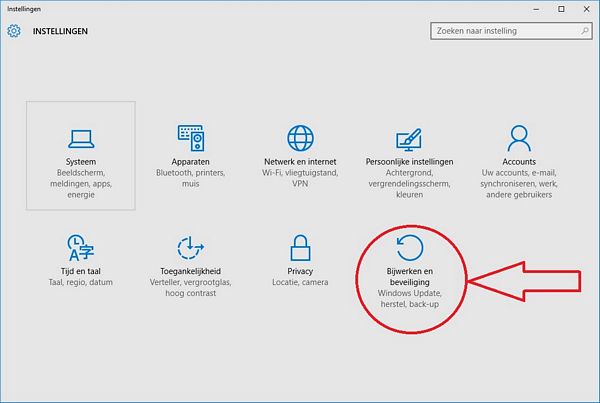Click 'Locatie, camera' description
This screenshot has height=403, width=600.
click(x=300, y=282)
